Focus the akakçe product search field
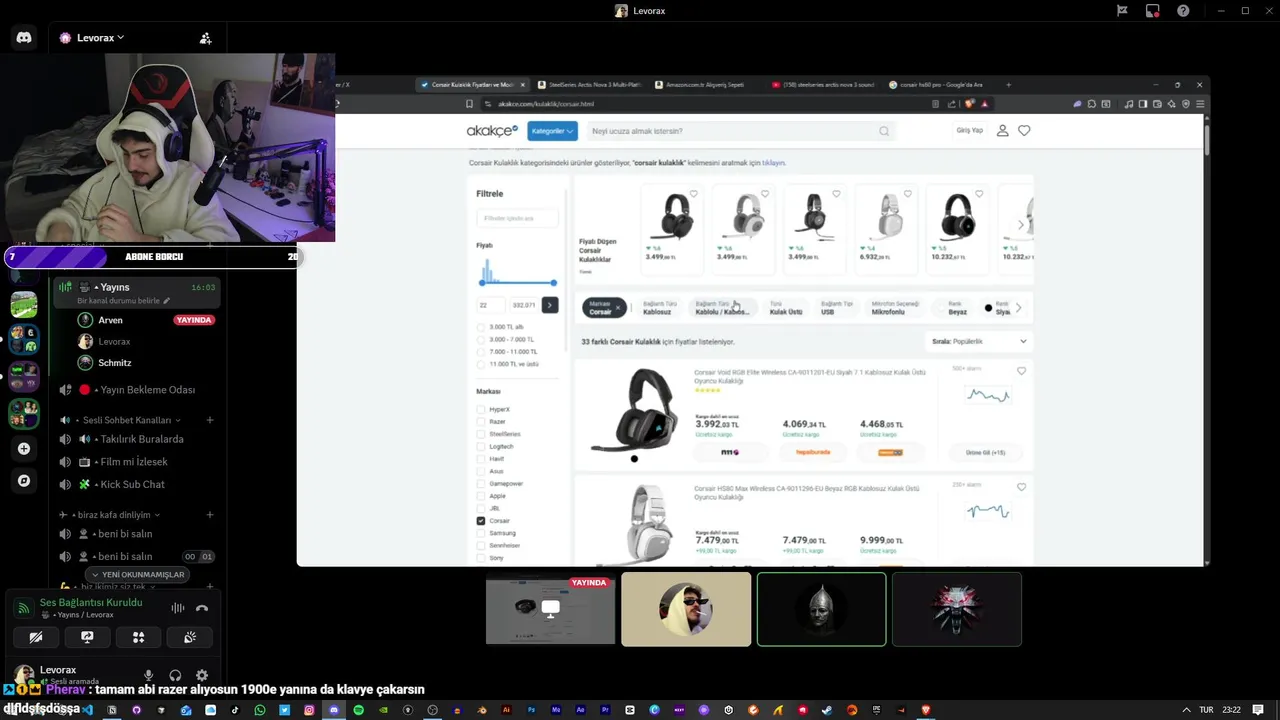The height and width of the screenshot is (720, 1280). [738, 131]
